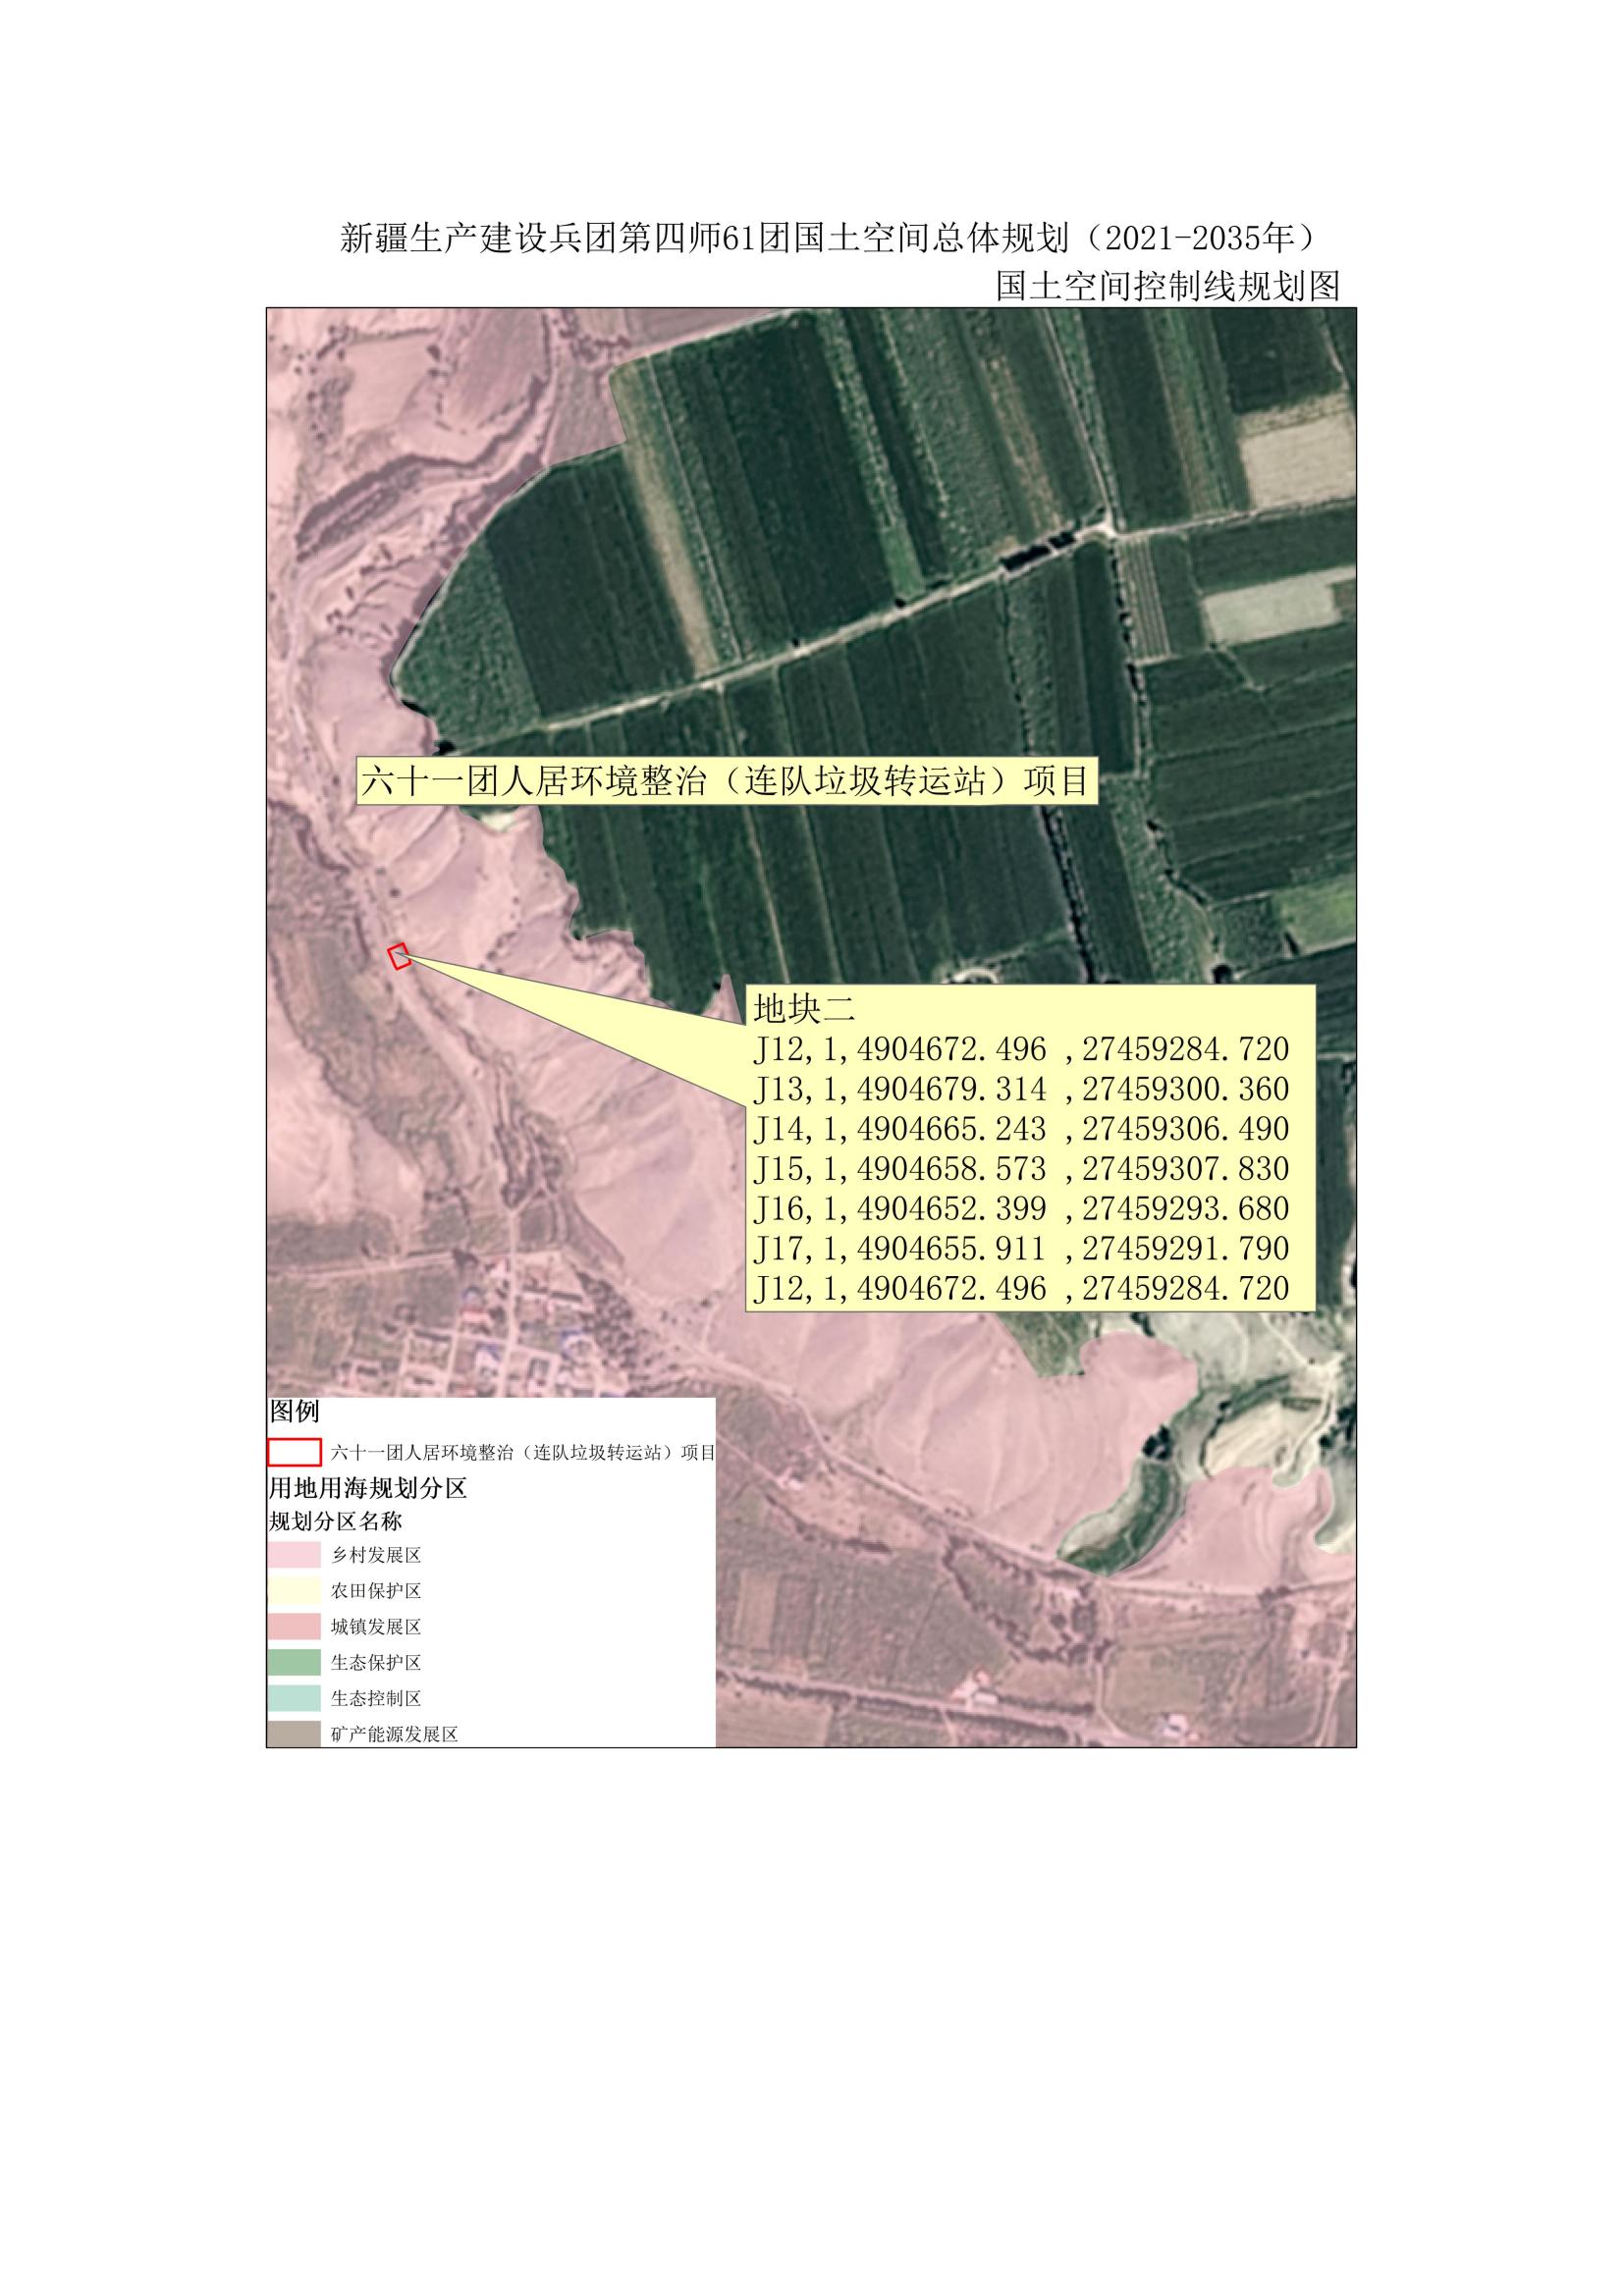Click the 地块二 callout heading

(804, 1009)
